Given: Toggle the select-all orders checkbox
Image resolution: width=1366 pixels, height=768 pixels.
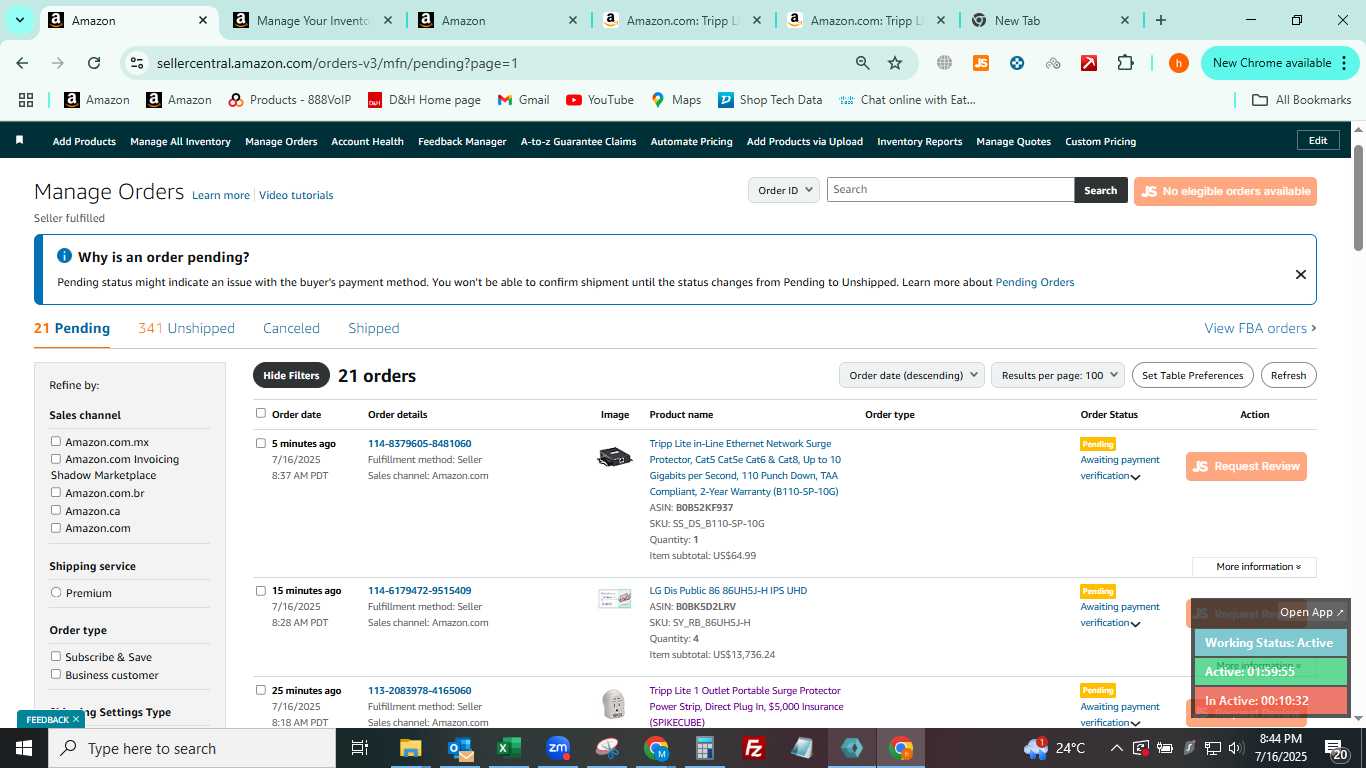Looking at the screenshot, I should 261,413.
